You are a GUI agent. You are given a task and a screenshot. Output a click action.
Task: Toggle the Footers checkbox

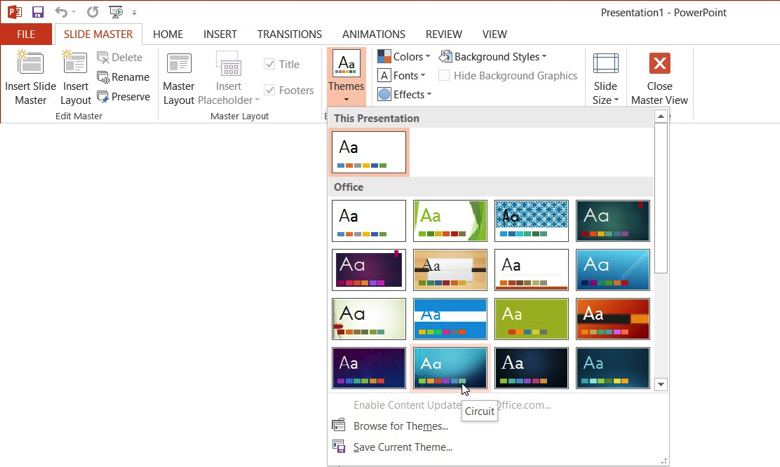pyautogui.click(x=270, y=90)
